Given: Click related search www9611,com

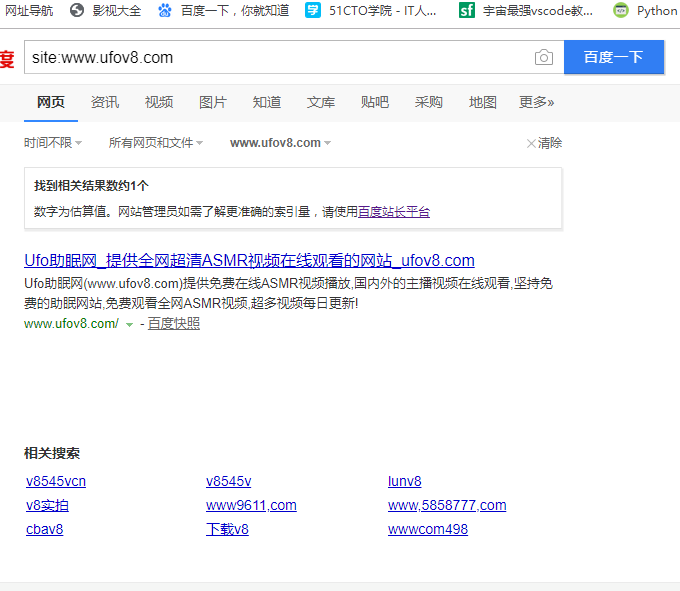Looking at the screenshot, I should (x=251, y=506).
